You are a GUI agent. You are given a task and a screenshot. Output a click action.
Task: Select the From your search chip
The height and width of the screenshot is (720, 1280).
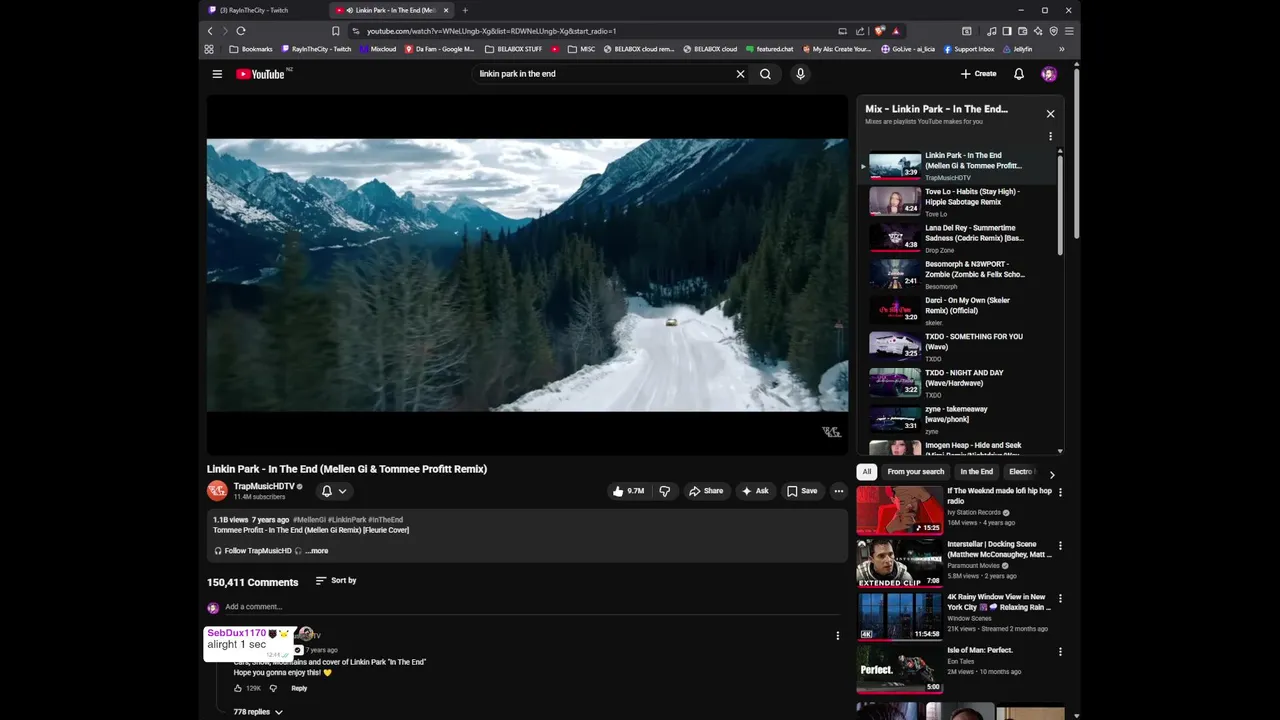point(915,472)
